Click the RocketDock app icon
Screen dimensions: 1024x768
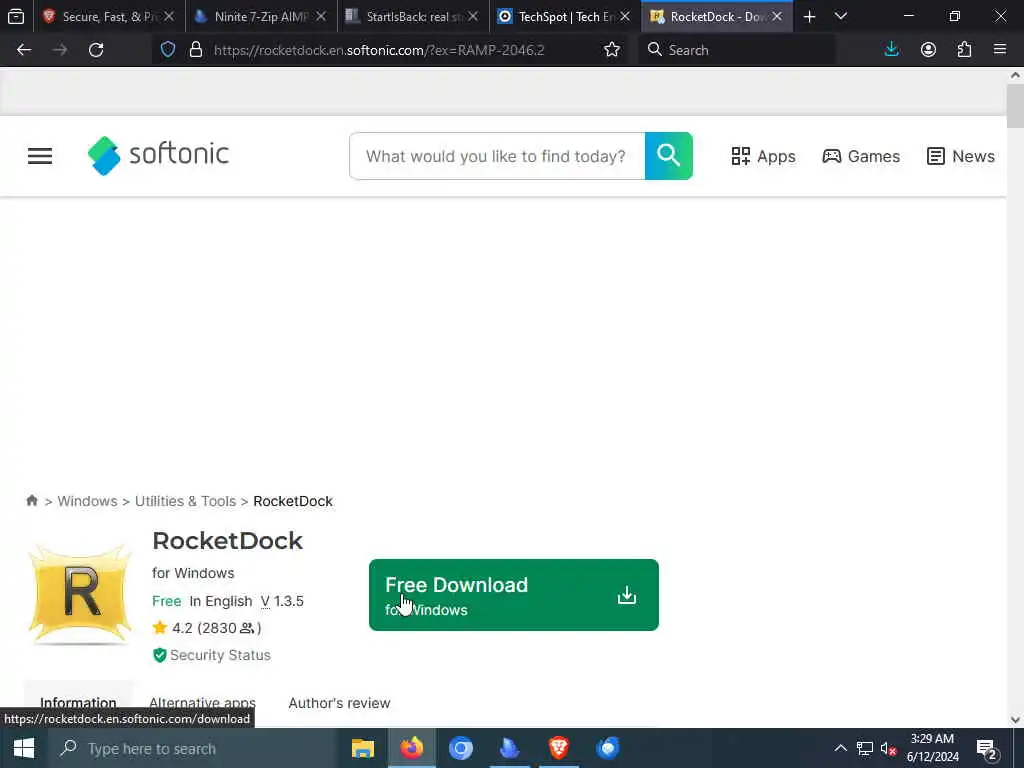click(80, 593)
